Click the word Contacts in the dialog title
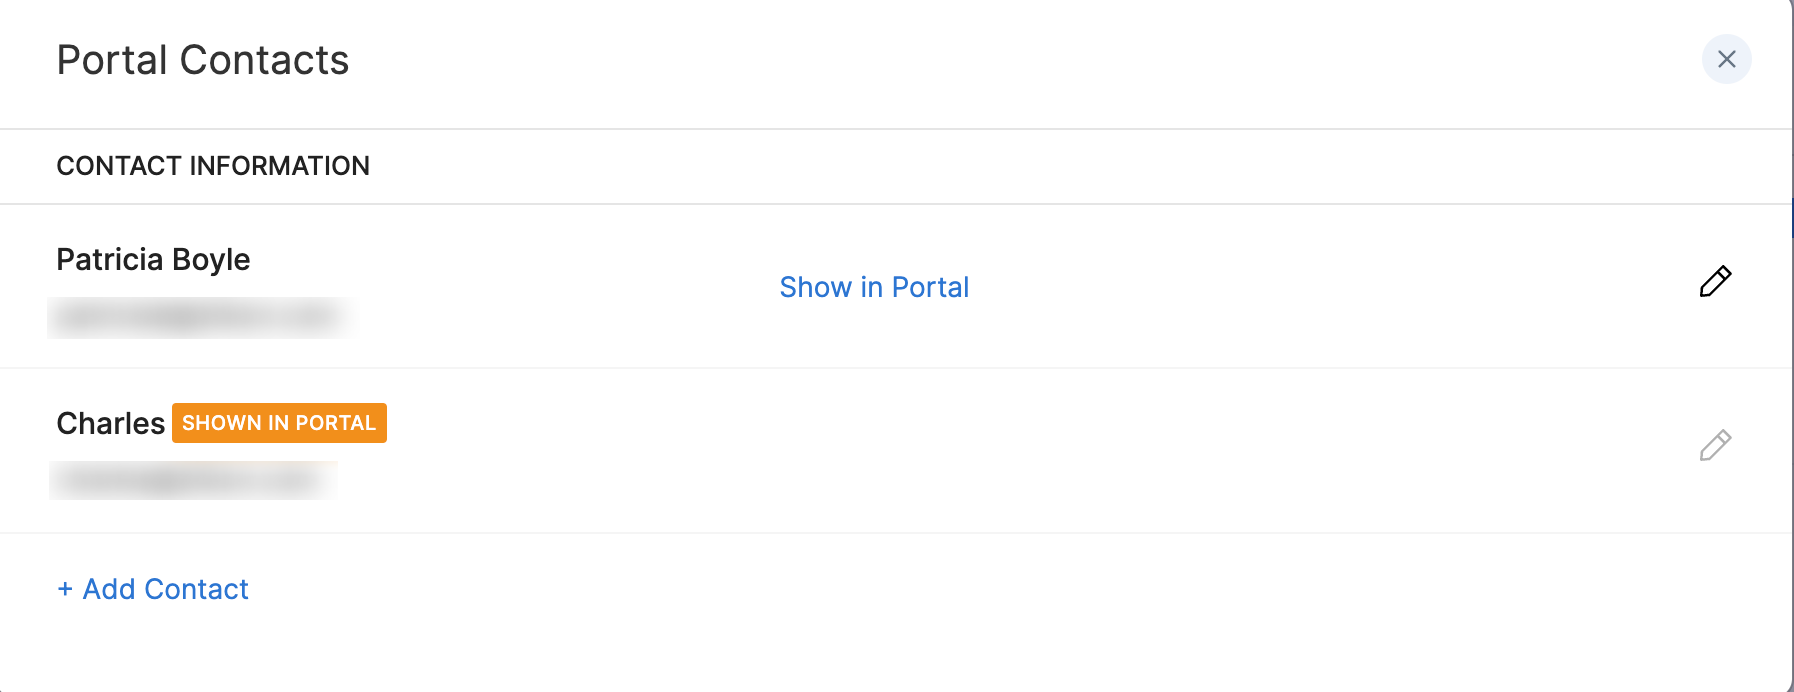Viewport: 1794px width, 692px height. tap(264, 60)
